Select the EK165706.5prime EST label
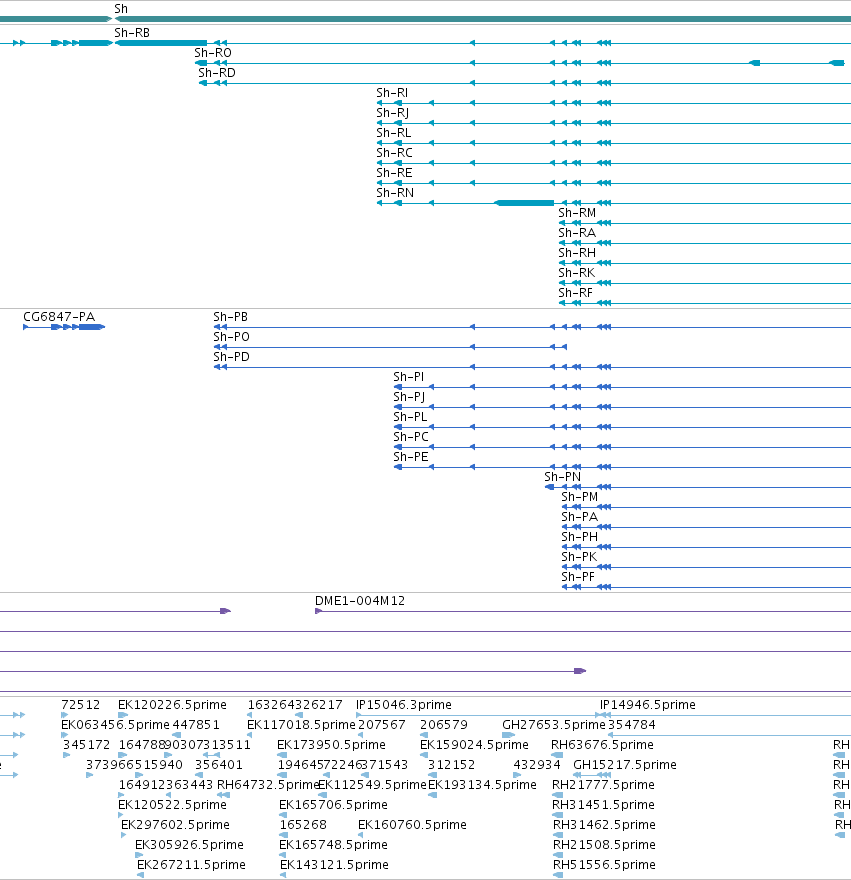The width and height of the screenshot is (851, 880). (x=333, y=805)
